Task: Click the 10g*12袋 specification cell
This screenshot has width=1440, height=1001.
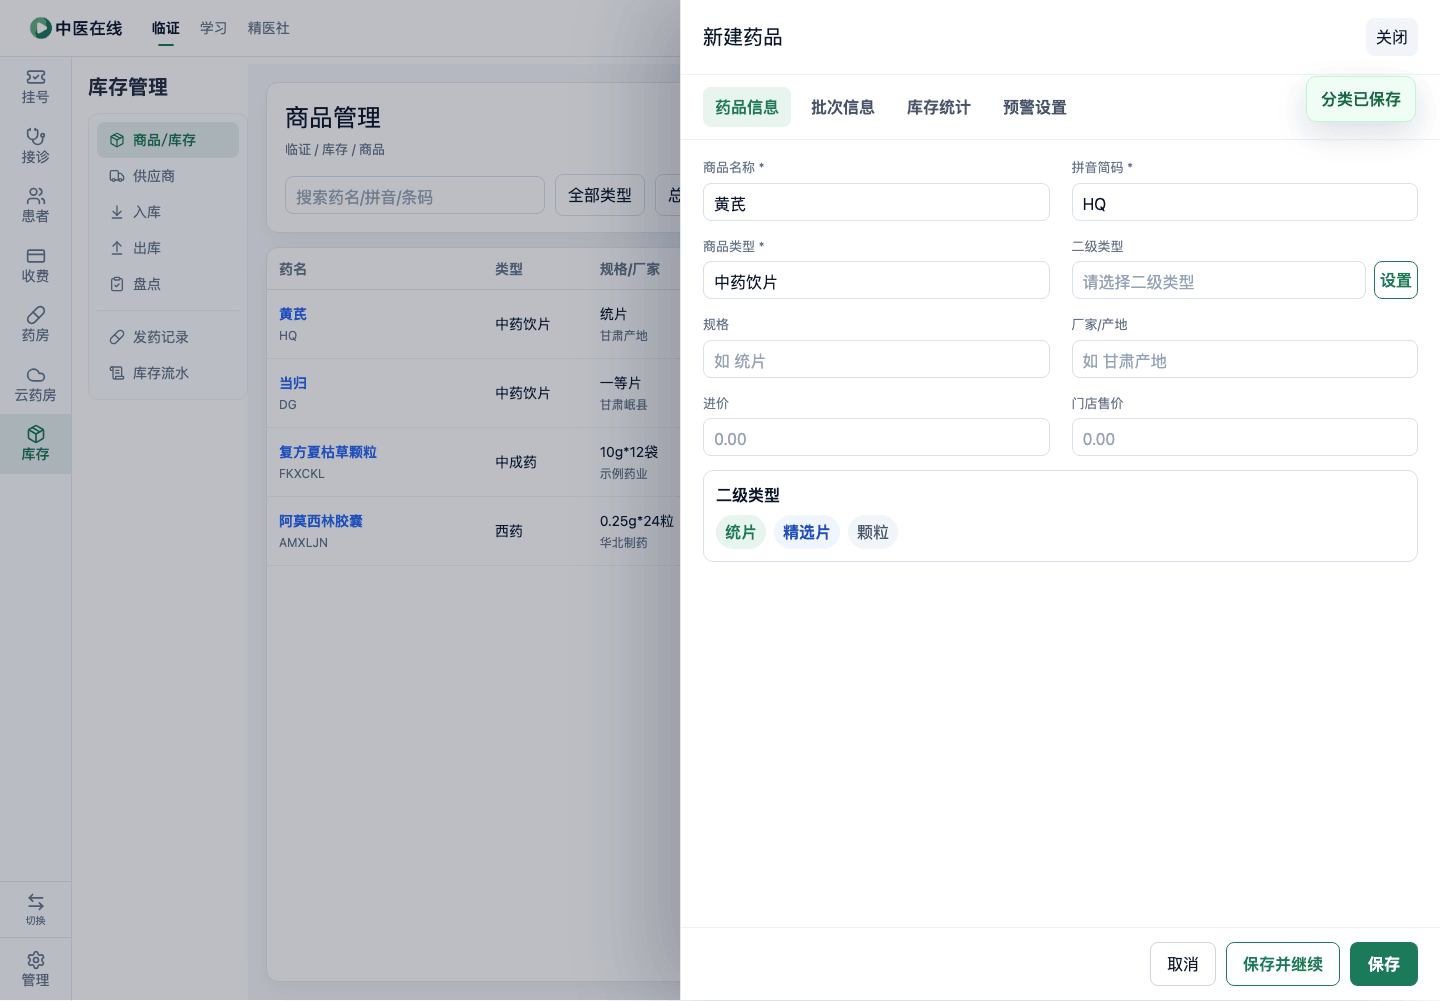Action: [x=629, y=452]
